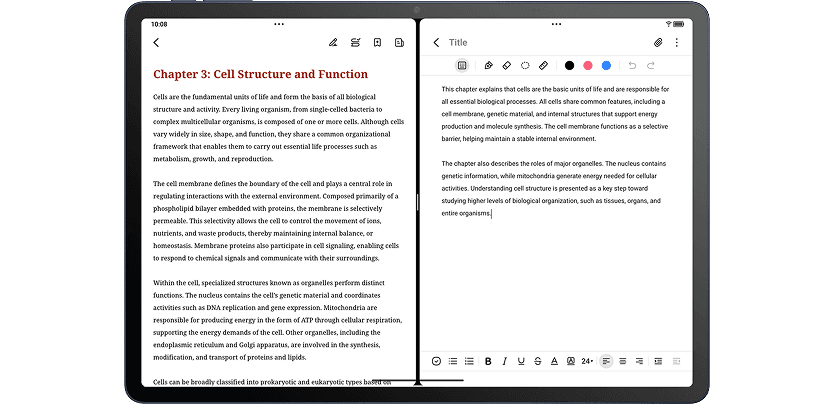Open the text color option
Viewport: 834px width, 404px height.
click(554, 361)
